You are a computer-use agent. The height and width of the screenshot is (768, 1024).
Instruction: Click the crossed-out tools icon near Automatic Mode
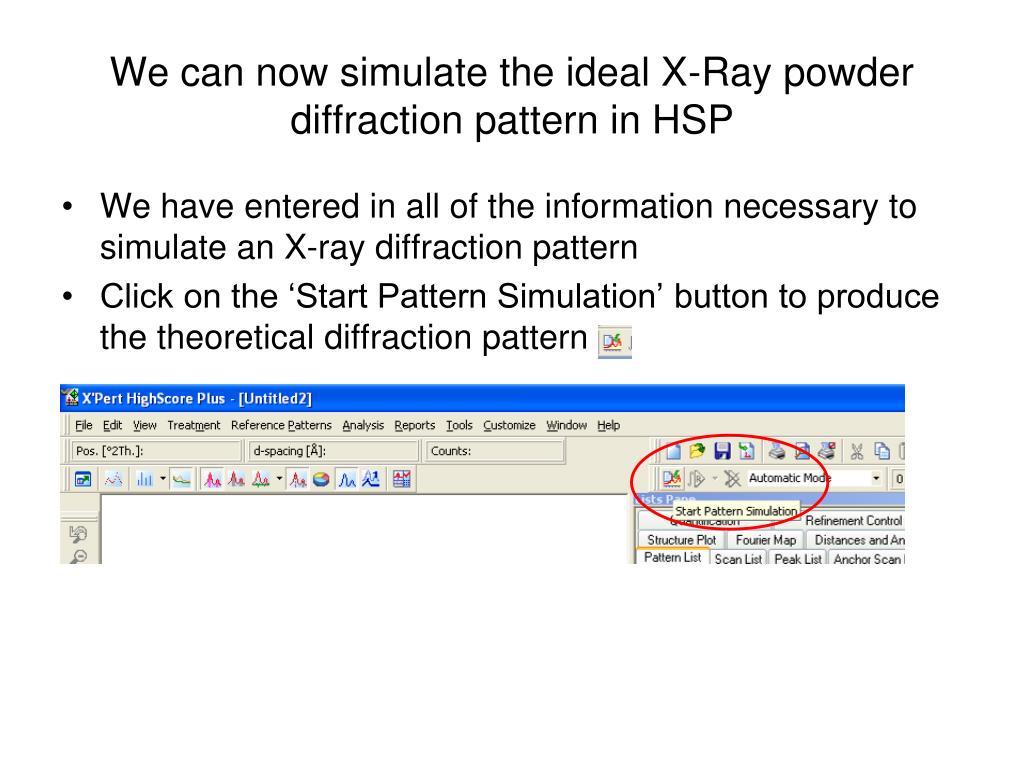(732, 479)
